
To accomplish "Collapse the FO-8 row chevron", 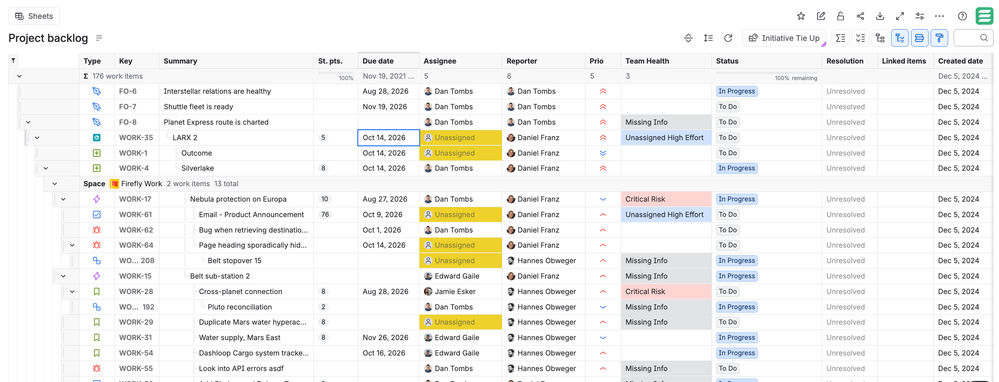I will (28, 122).
